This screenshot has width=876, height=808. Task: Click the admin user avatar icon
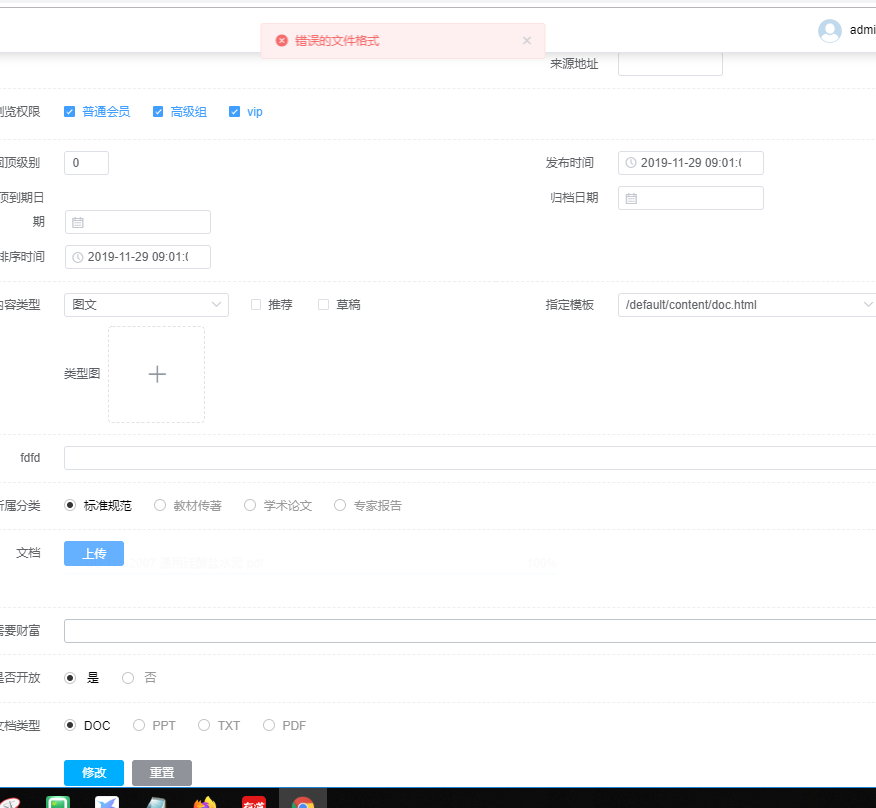(830, 30)
